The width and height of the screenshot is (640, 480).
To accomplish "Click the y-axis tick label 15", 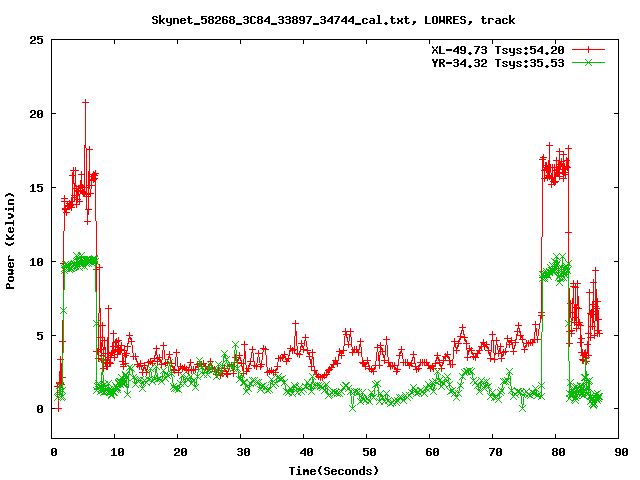I will tap(36, 188).
